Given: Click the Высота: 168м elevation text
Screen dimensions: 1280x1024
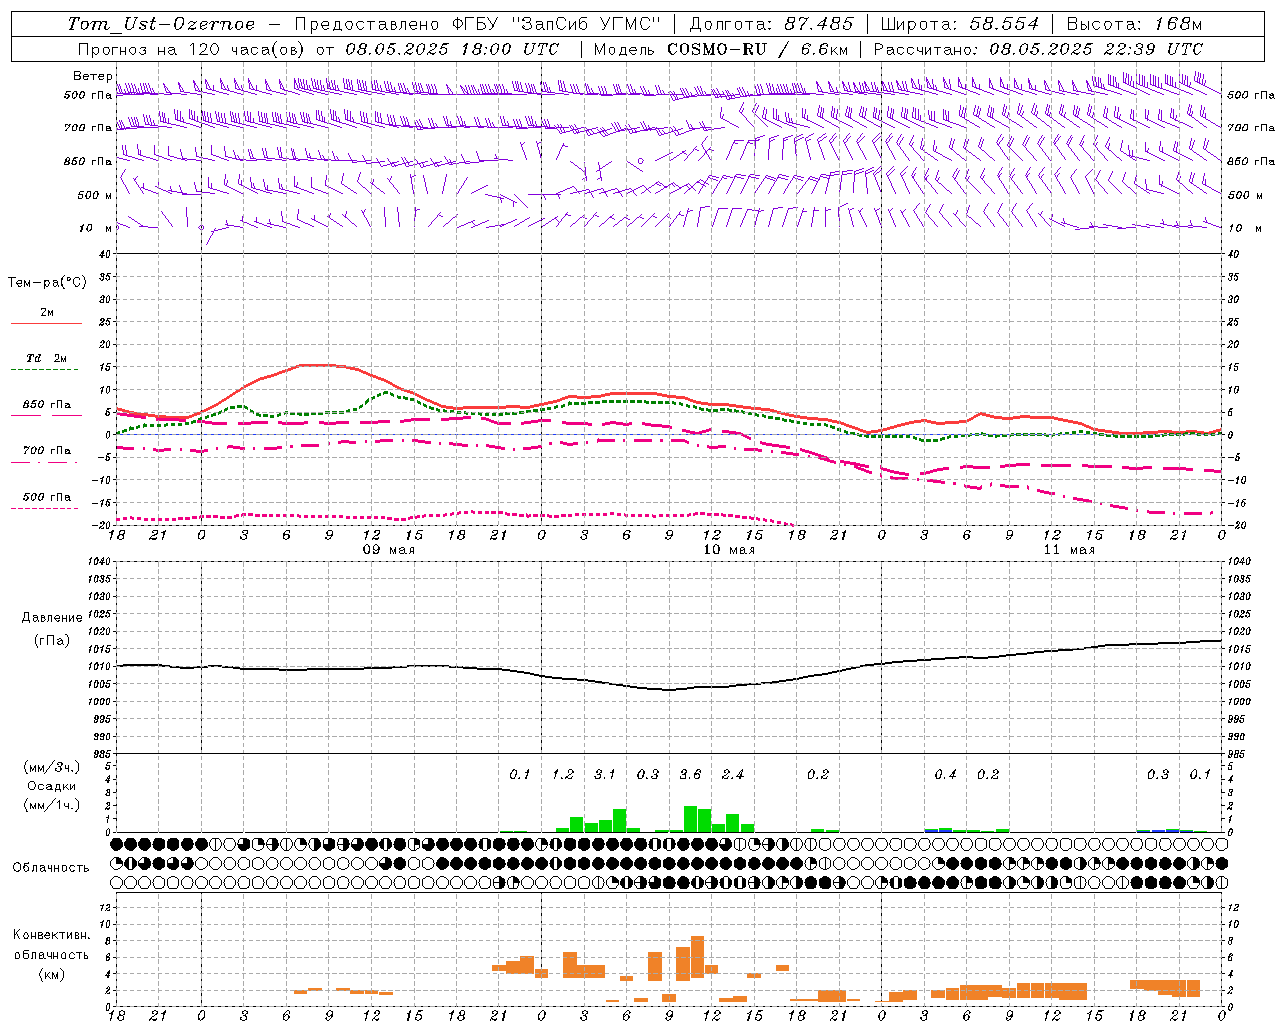Looking at the screenshot, I should pos(1134,24).
